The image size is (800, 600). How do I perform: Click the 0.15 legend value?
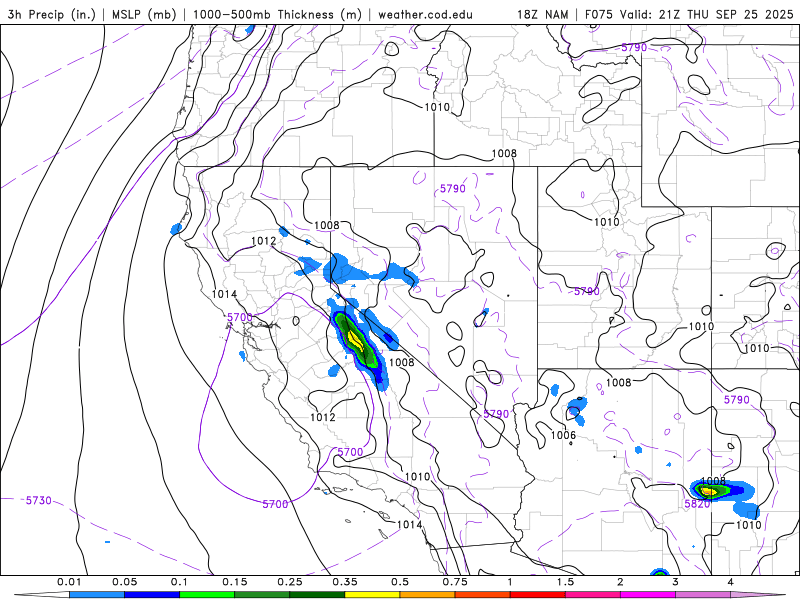tap(235, 582)
